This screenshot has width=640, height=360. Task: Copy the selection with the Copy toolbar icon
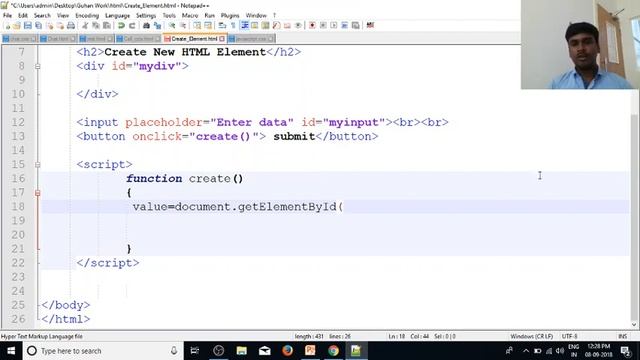pyautogui.click(x=96, y=26)
